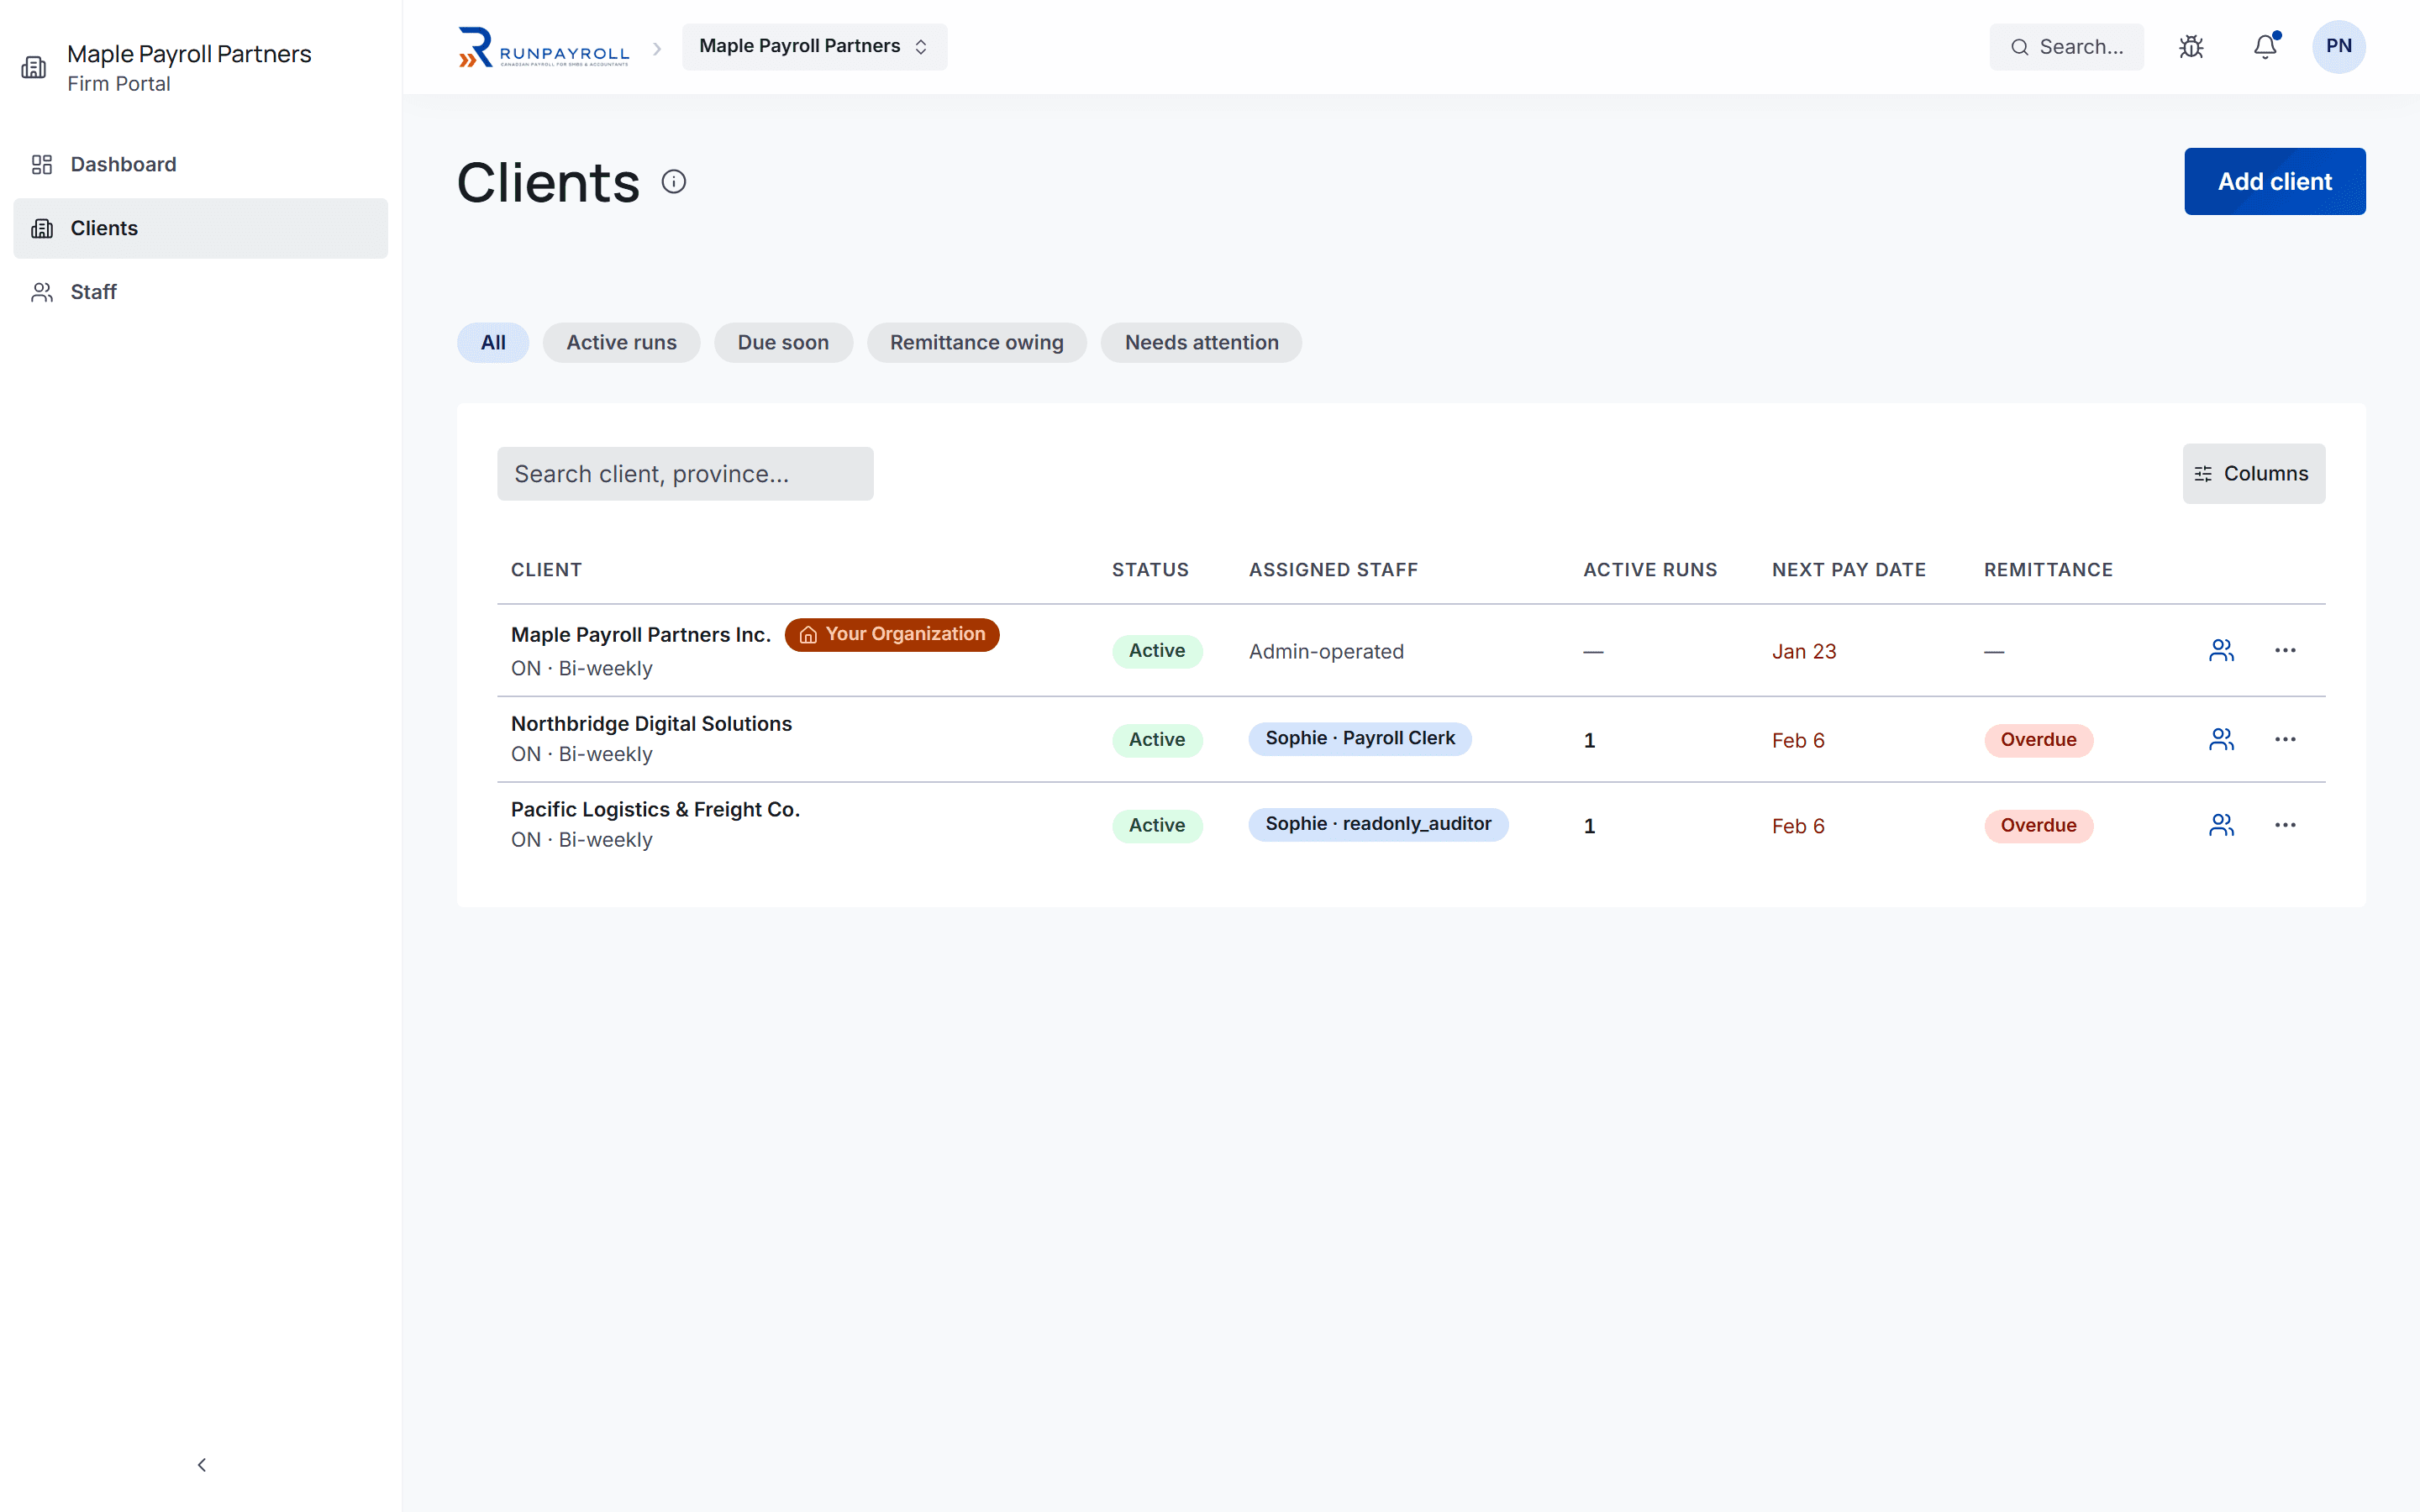Select the Needs attention filter
Image resolution: width=2420 pixels, height=1512 pixels.
click(x=1201, y=343)
